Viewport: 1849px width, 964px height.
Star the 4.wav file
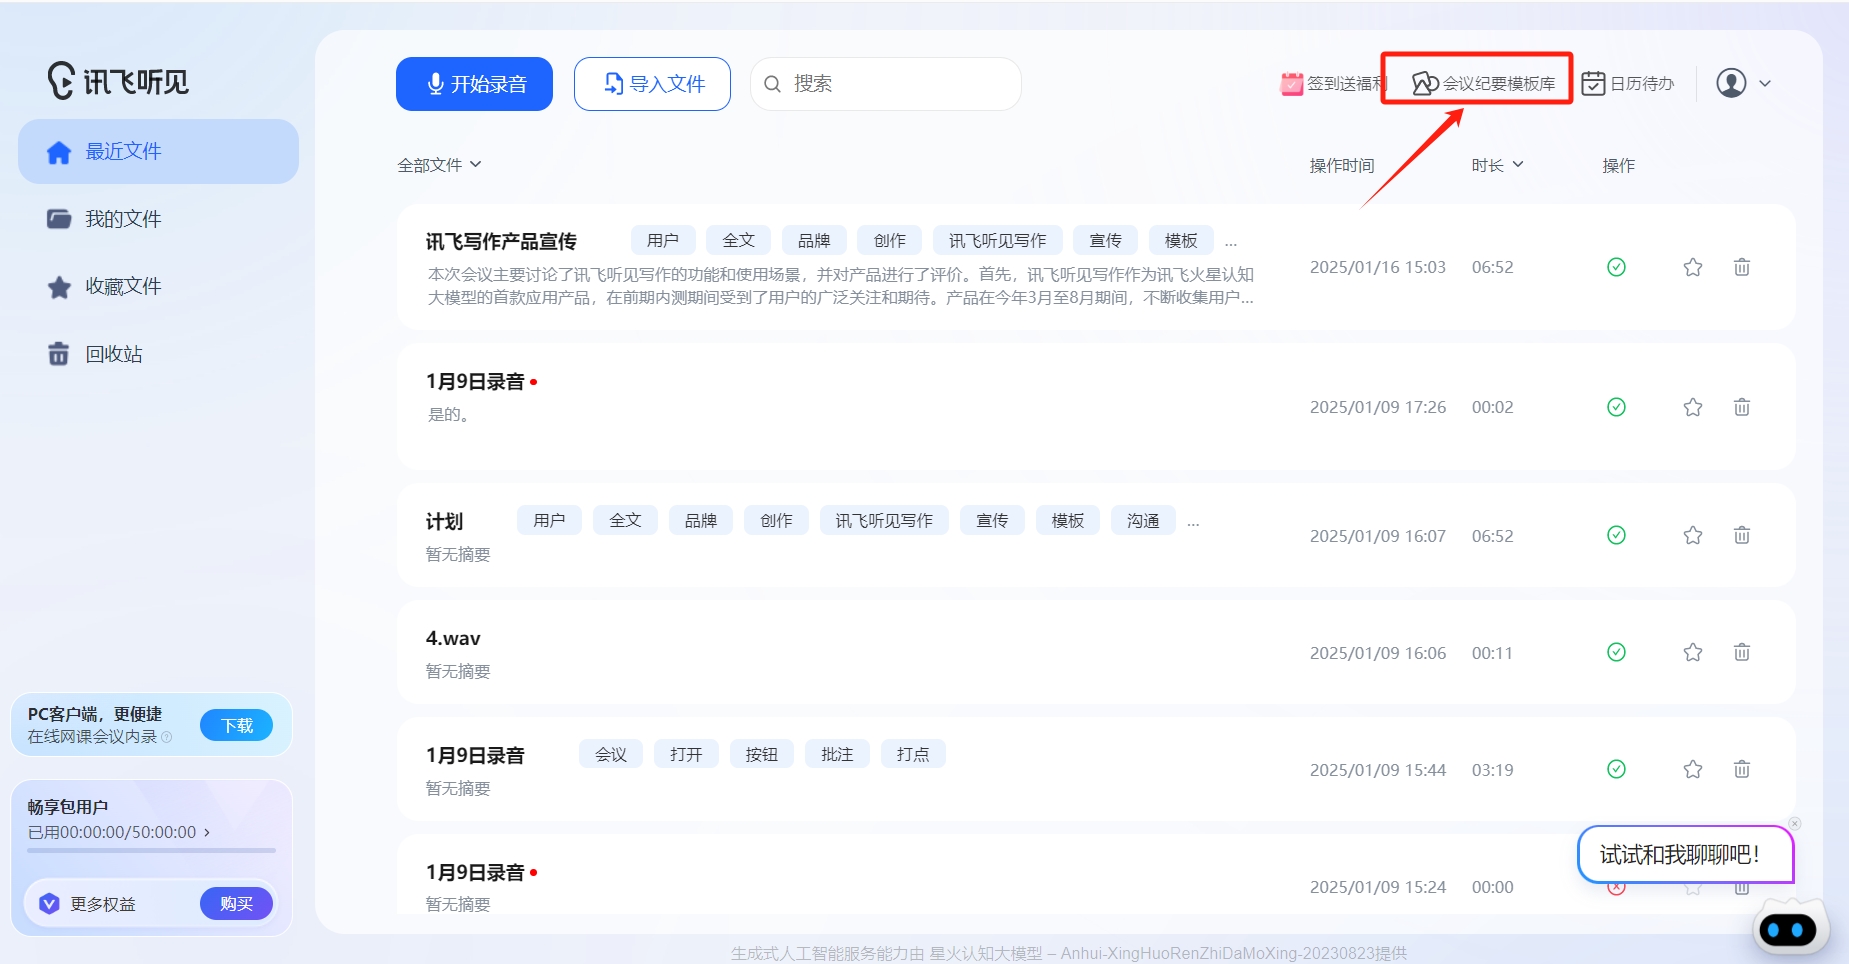point(1693,652)
